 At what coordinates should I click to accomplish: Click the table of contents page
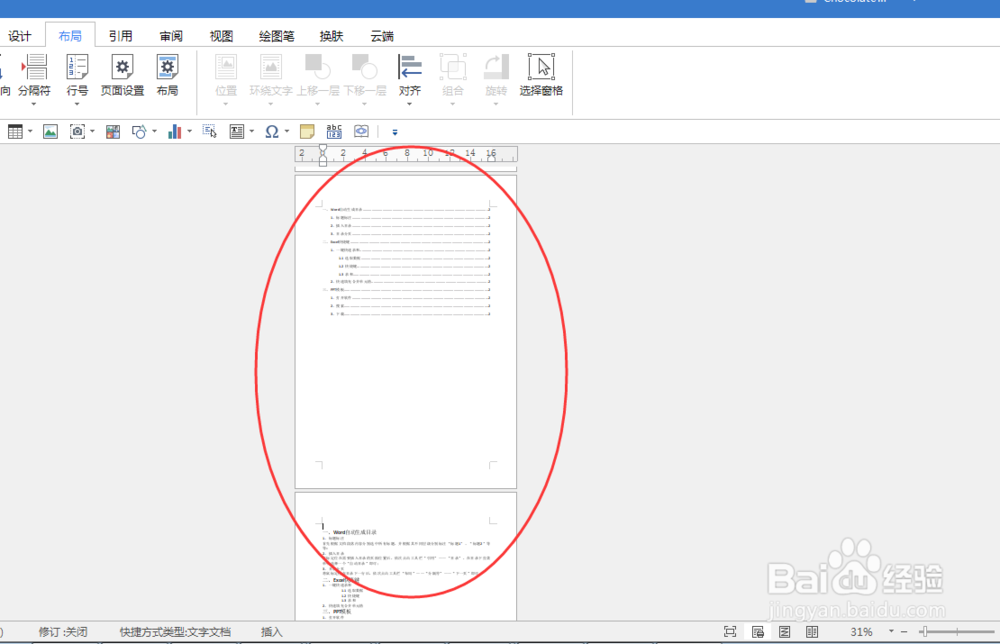(406, 332)
